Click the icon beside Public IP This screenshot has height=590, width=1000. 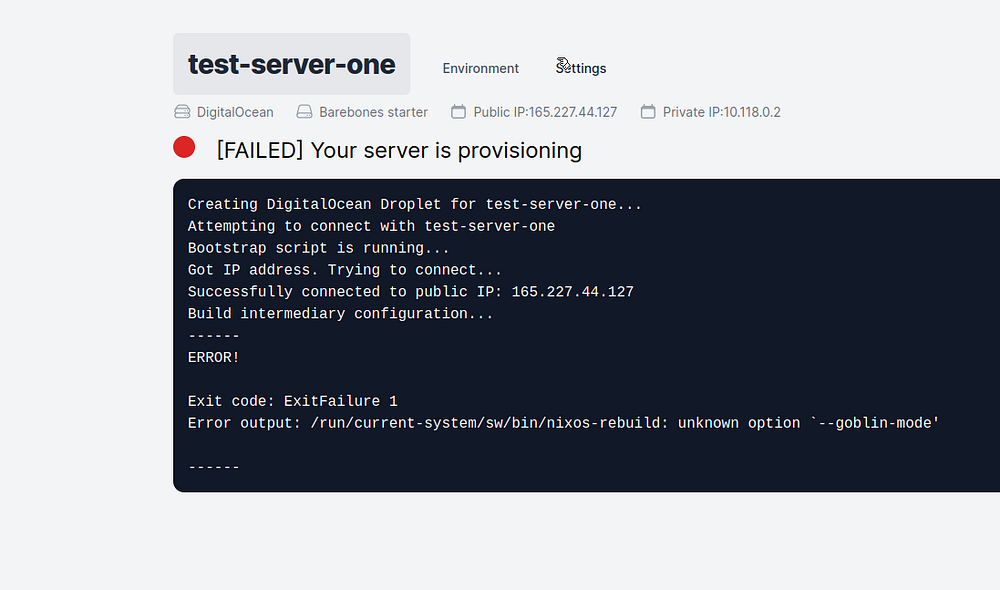click(459, 112)
